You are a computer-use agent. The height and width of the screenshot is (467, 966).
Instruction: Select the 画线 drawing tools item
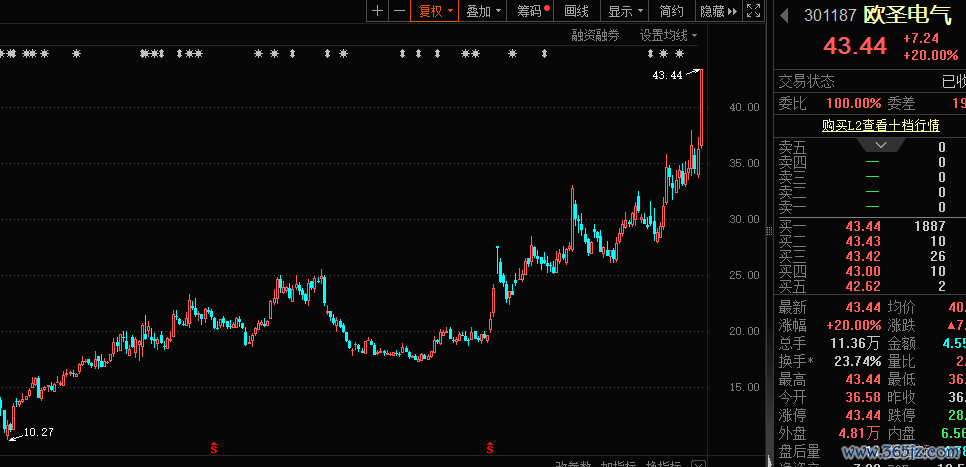[x=576, y=11]
